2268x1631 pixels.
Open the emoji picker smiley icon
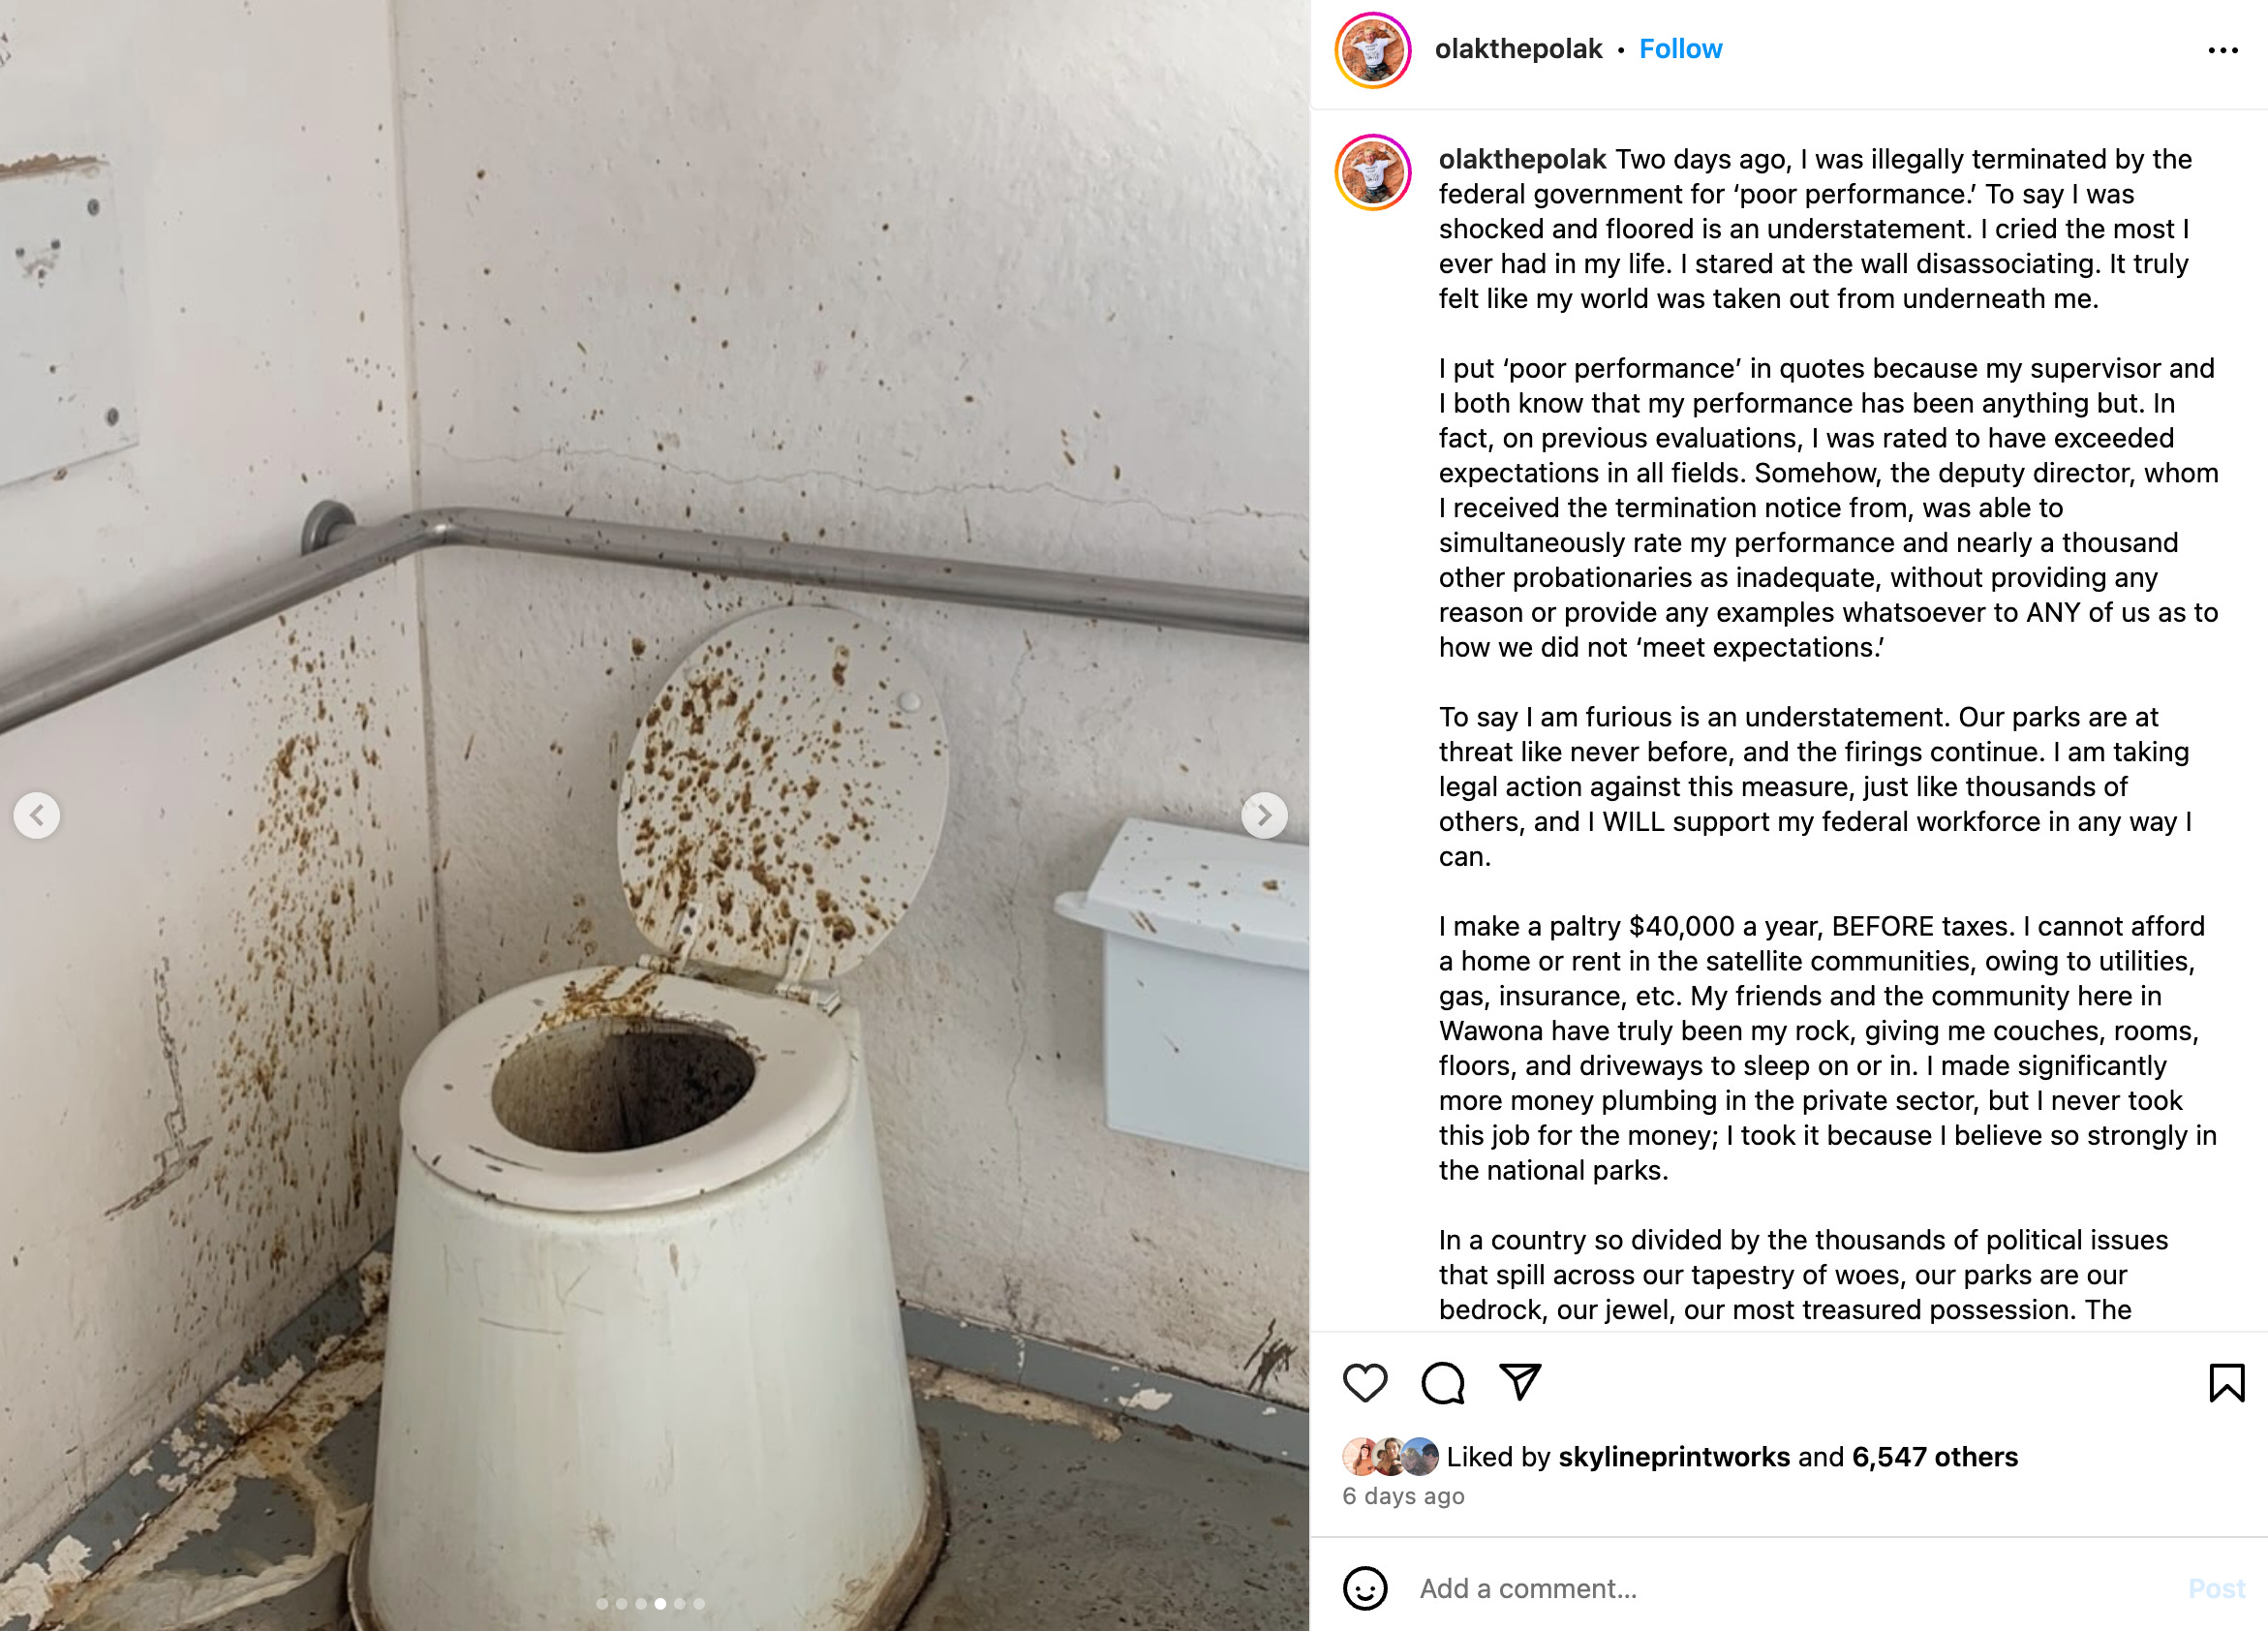click(x=1365, y=1588)
